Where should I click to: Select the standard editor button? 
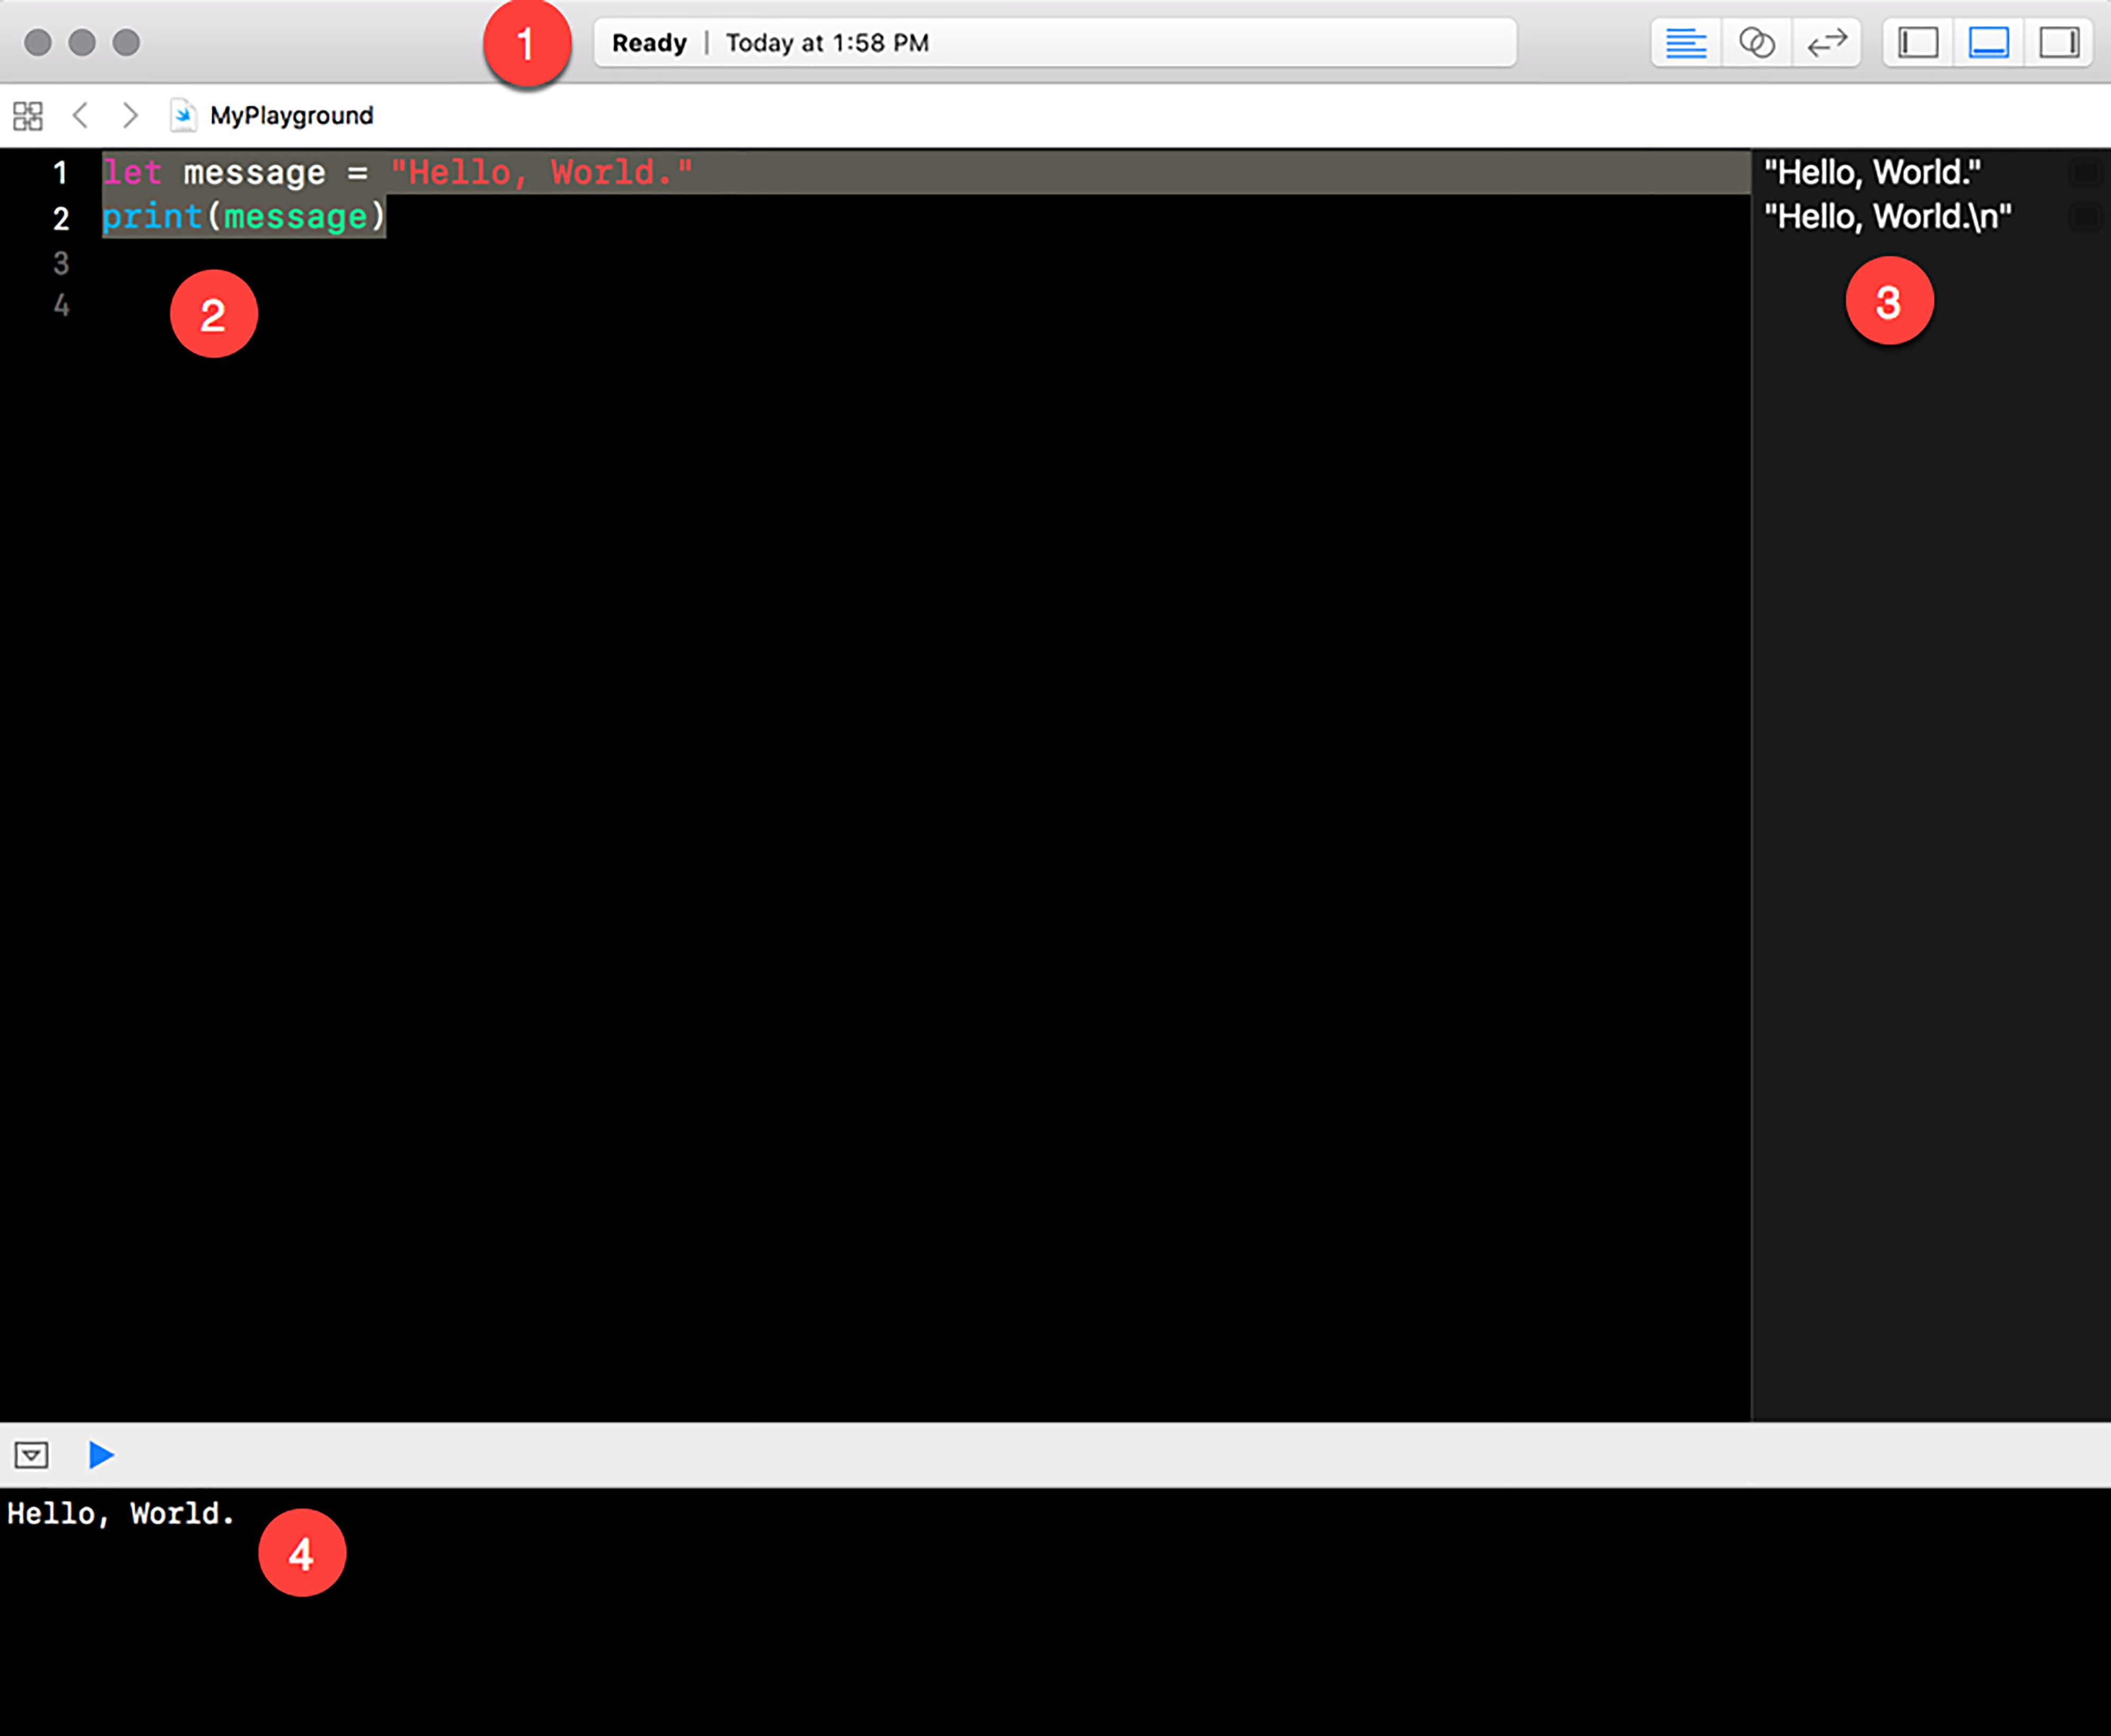1686,43
